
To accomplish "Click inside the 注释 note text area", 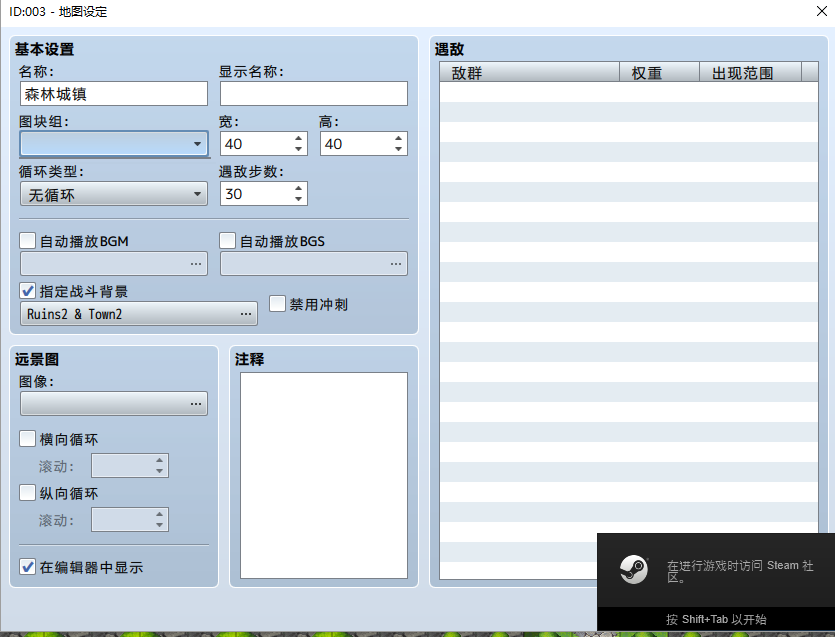I will pyautogui.click(x=324, y=475).
